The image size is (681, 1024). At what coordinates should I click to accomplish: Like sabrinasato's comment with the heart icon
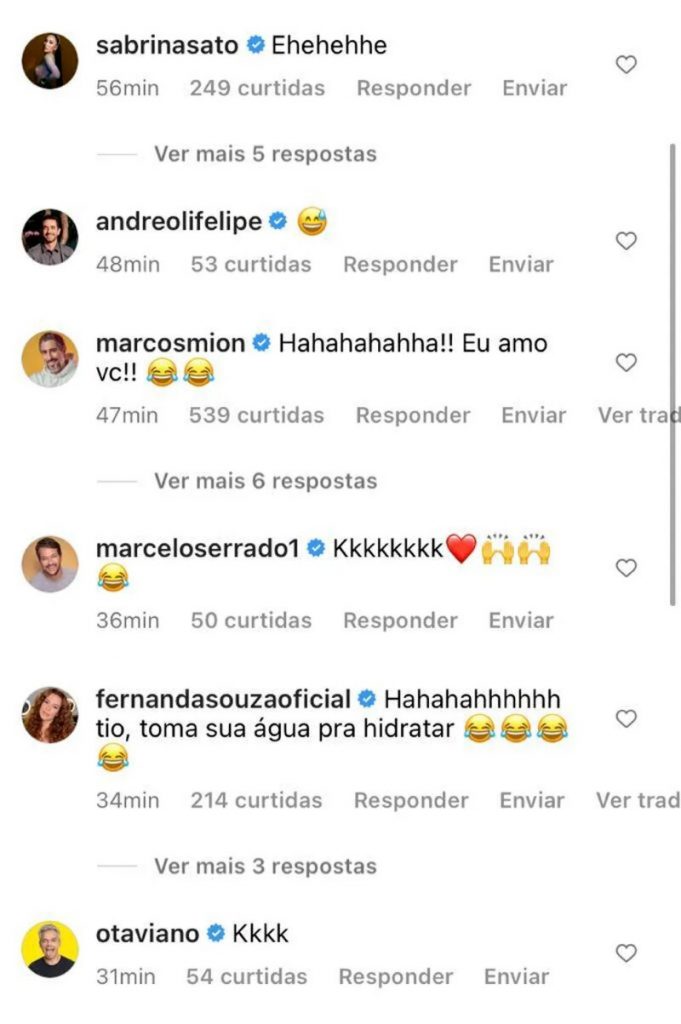tap(626, 62)
